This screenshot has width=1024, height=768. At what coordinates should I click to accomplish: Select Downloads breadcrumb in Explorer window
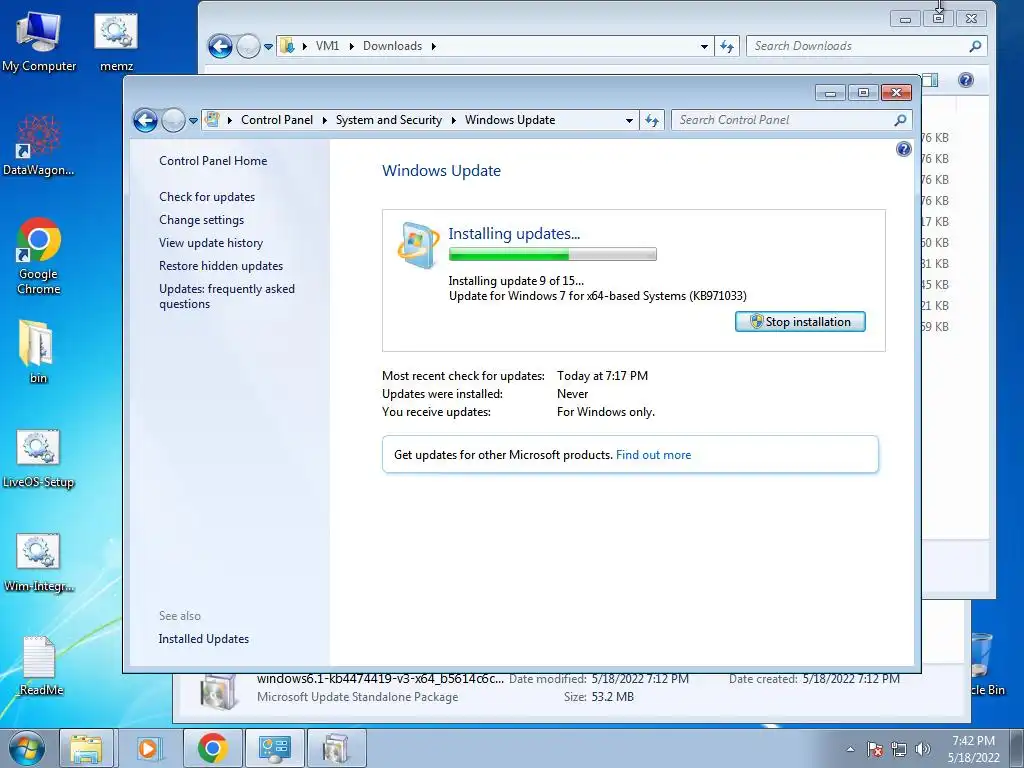[392, 46]
